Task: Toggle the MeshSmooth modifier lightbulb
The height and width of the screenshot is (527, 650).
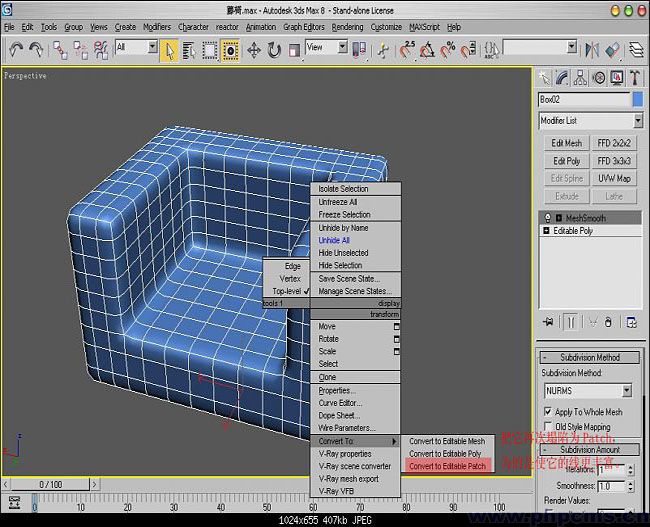Action: [548, 218]
